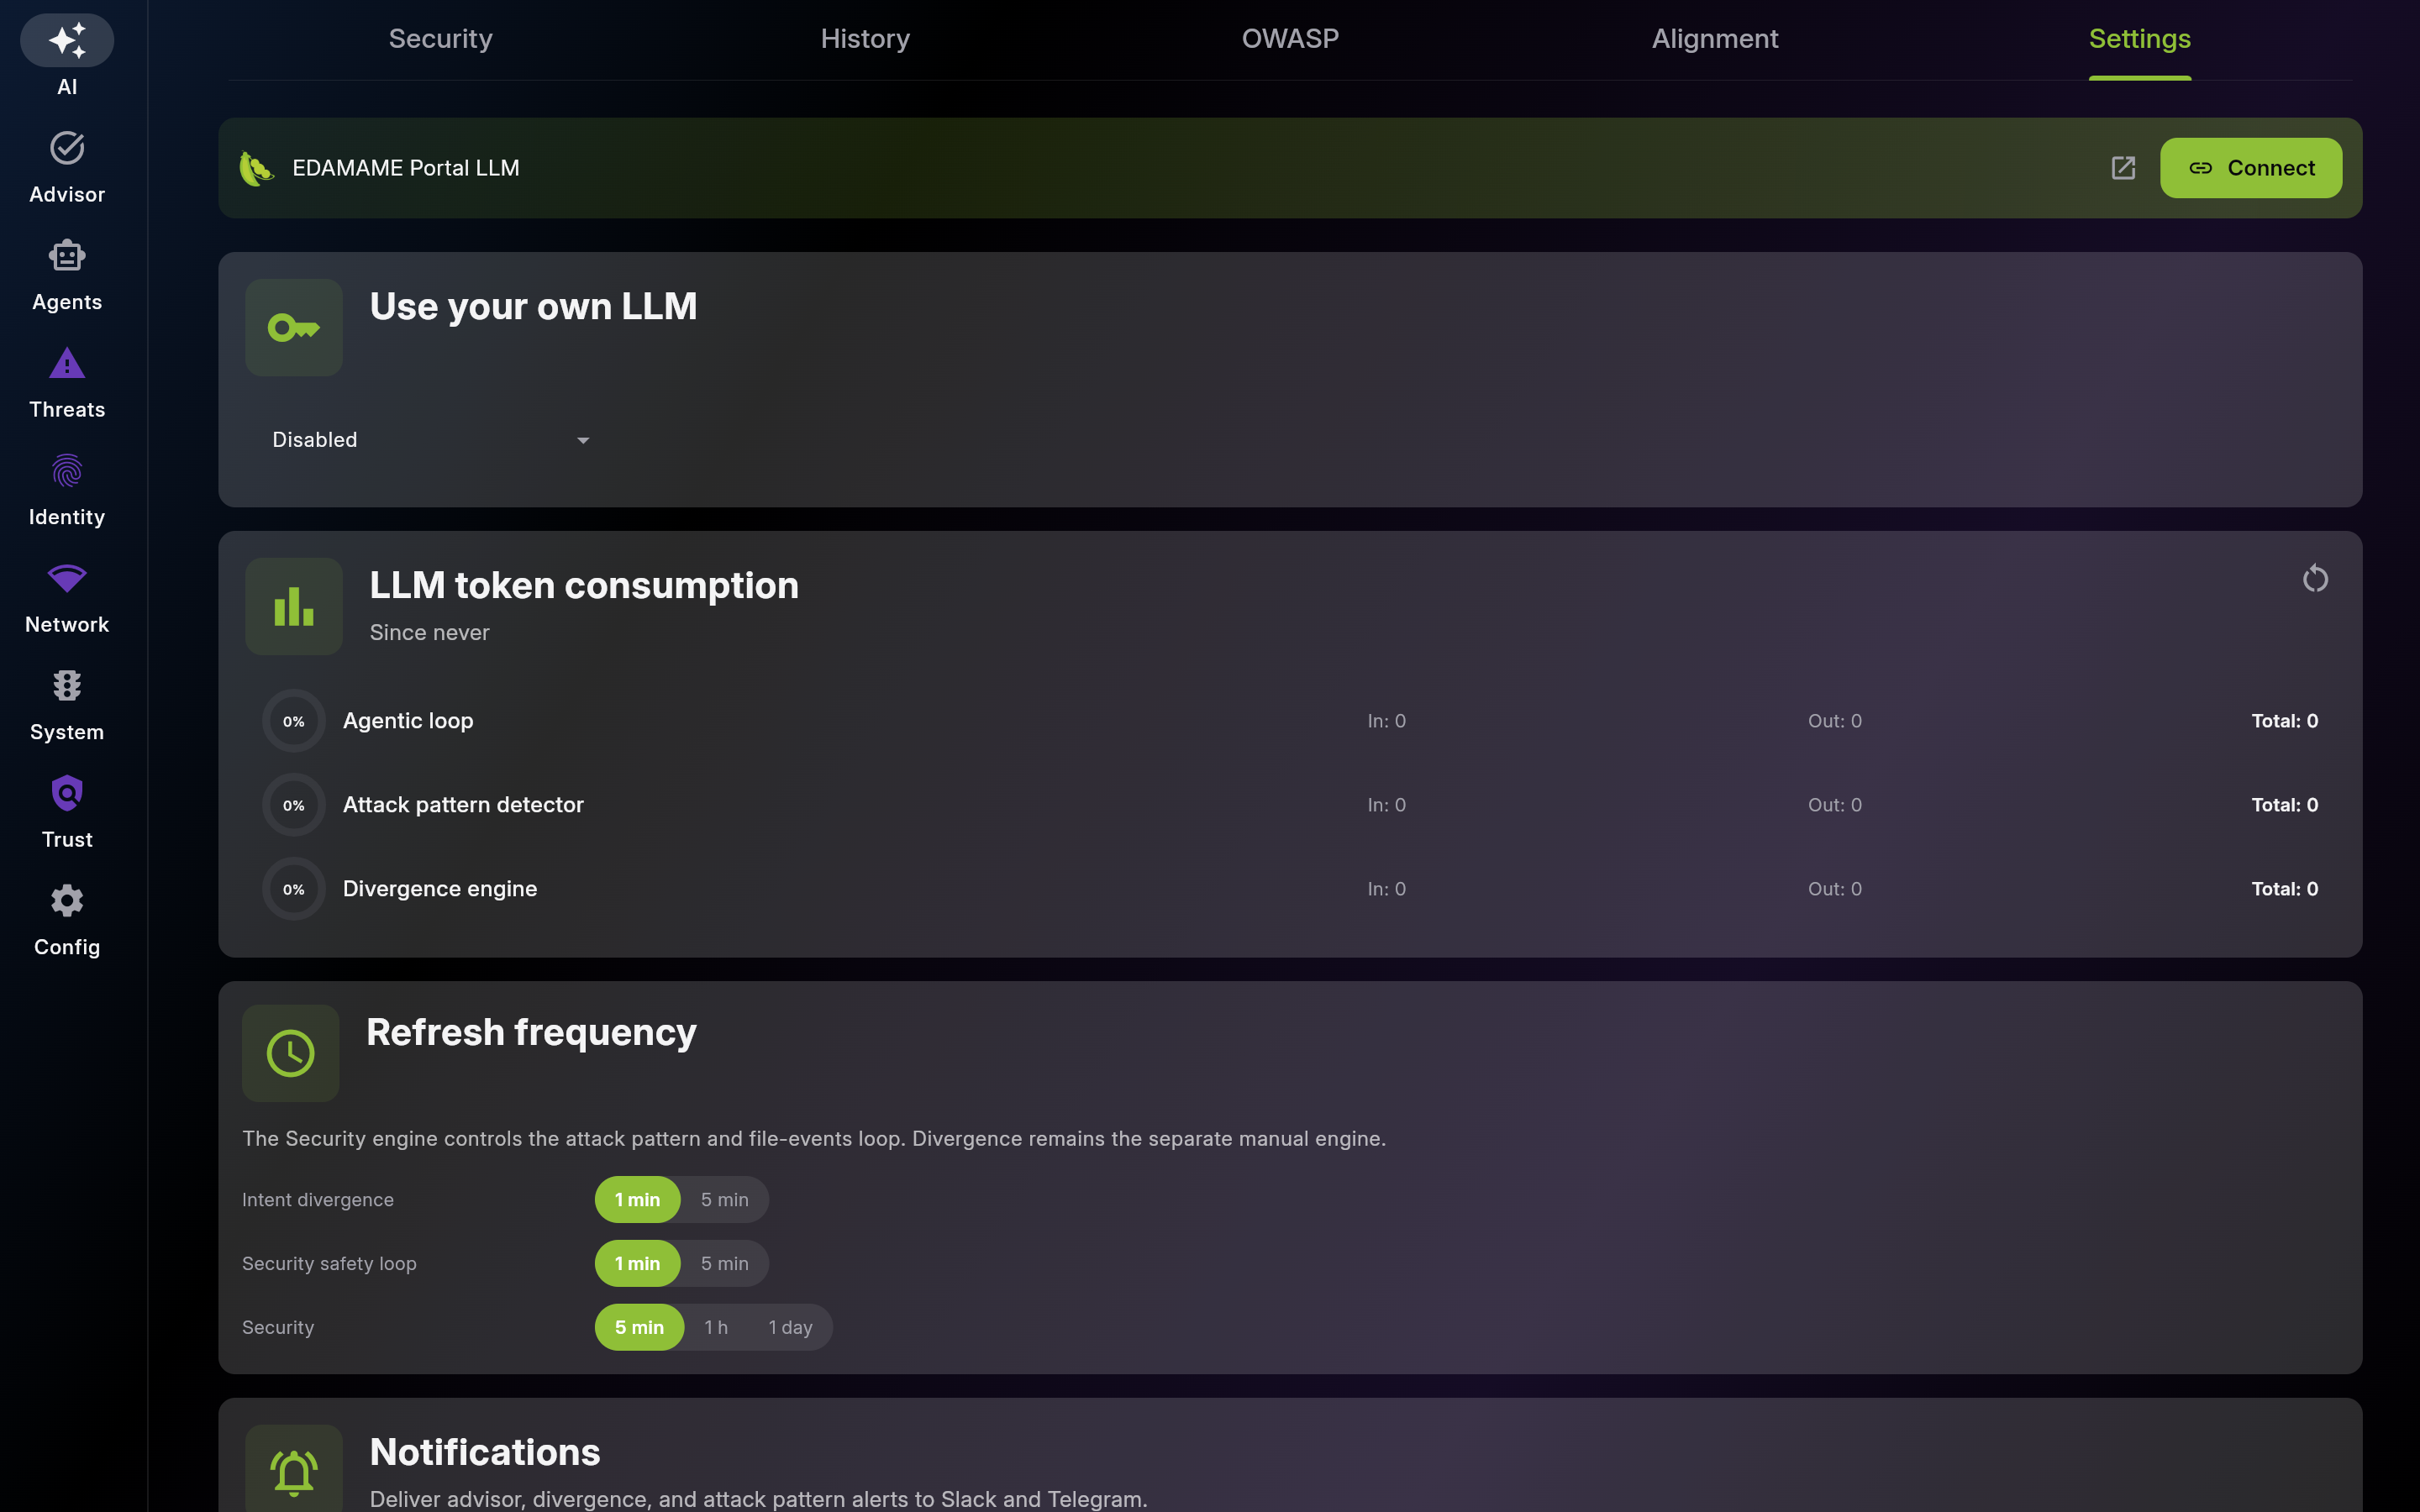The image size is (2420, 1512).
Task: Click Agentic loop Total: 0 value
Action: [x=2285, y=721]
